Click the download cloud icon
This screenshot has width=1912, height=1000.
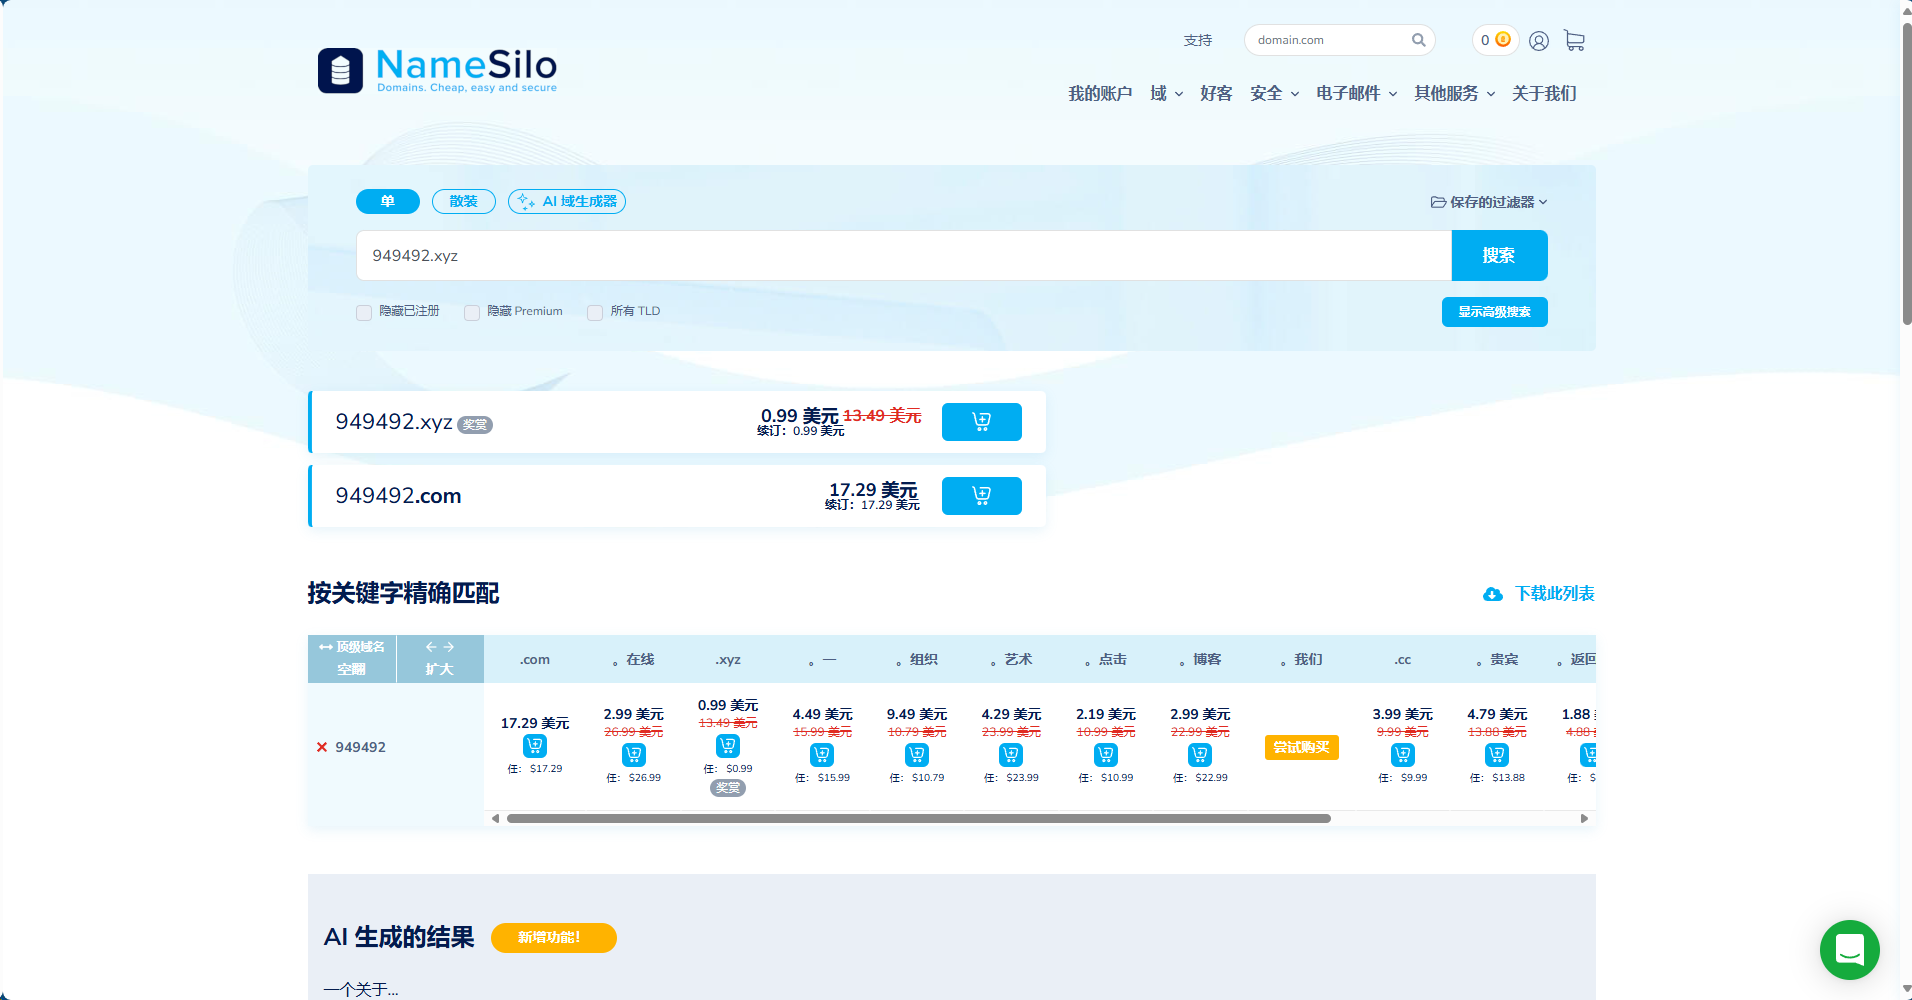coord(1492,594)
